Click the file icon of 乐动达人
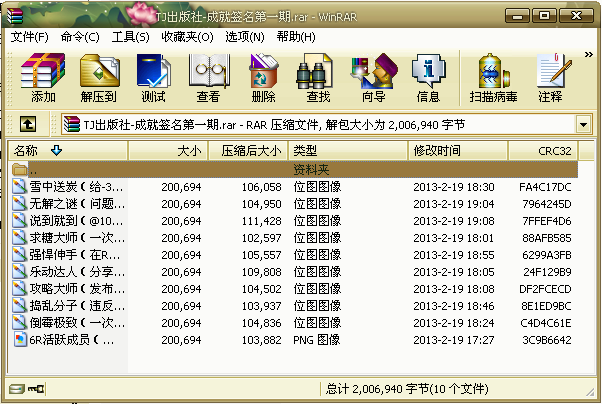 click(x=19, y=272)
